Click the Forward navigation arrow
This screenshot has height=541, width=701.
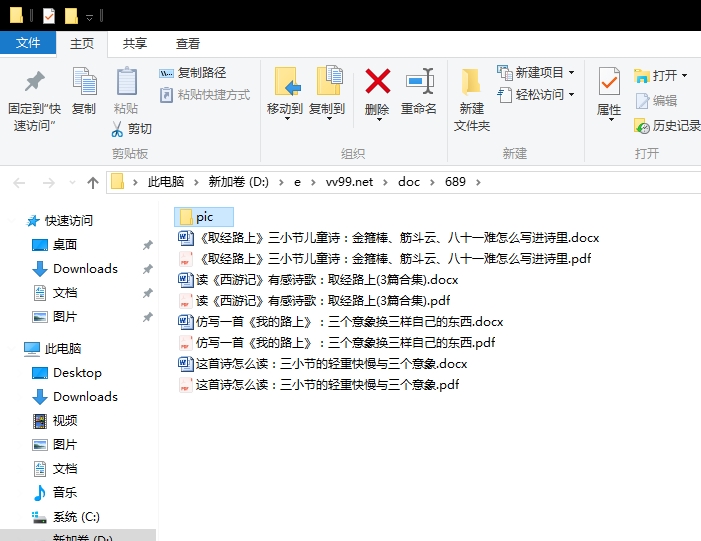(x=48, y=182)
